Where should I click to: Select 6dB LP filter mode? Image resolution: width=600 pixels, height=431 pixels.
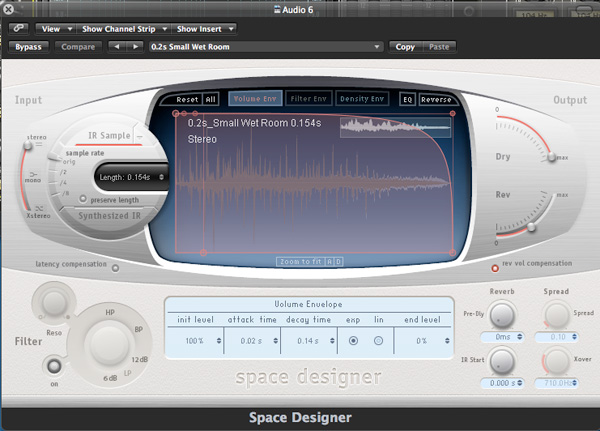[110, 378]
